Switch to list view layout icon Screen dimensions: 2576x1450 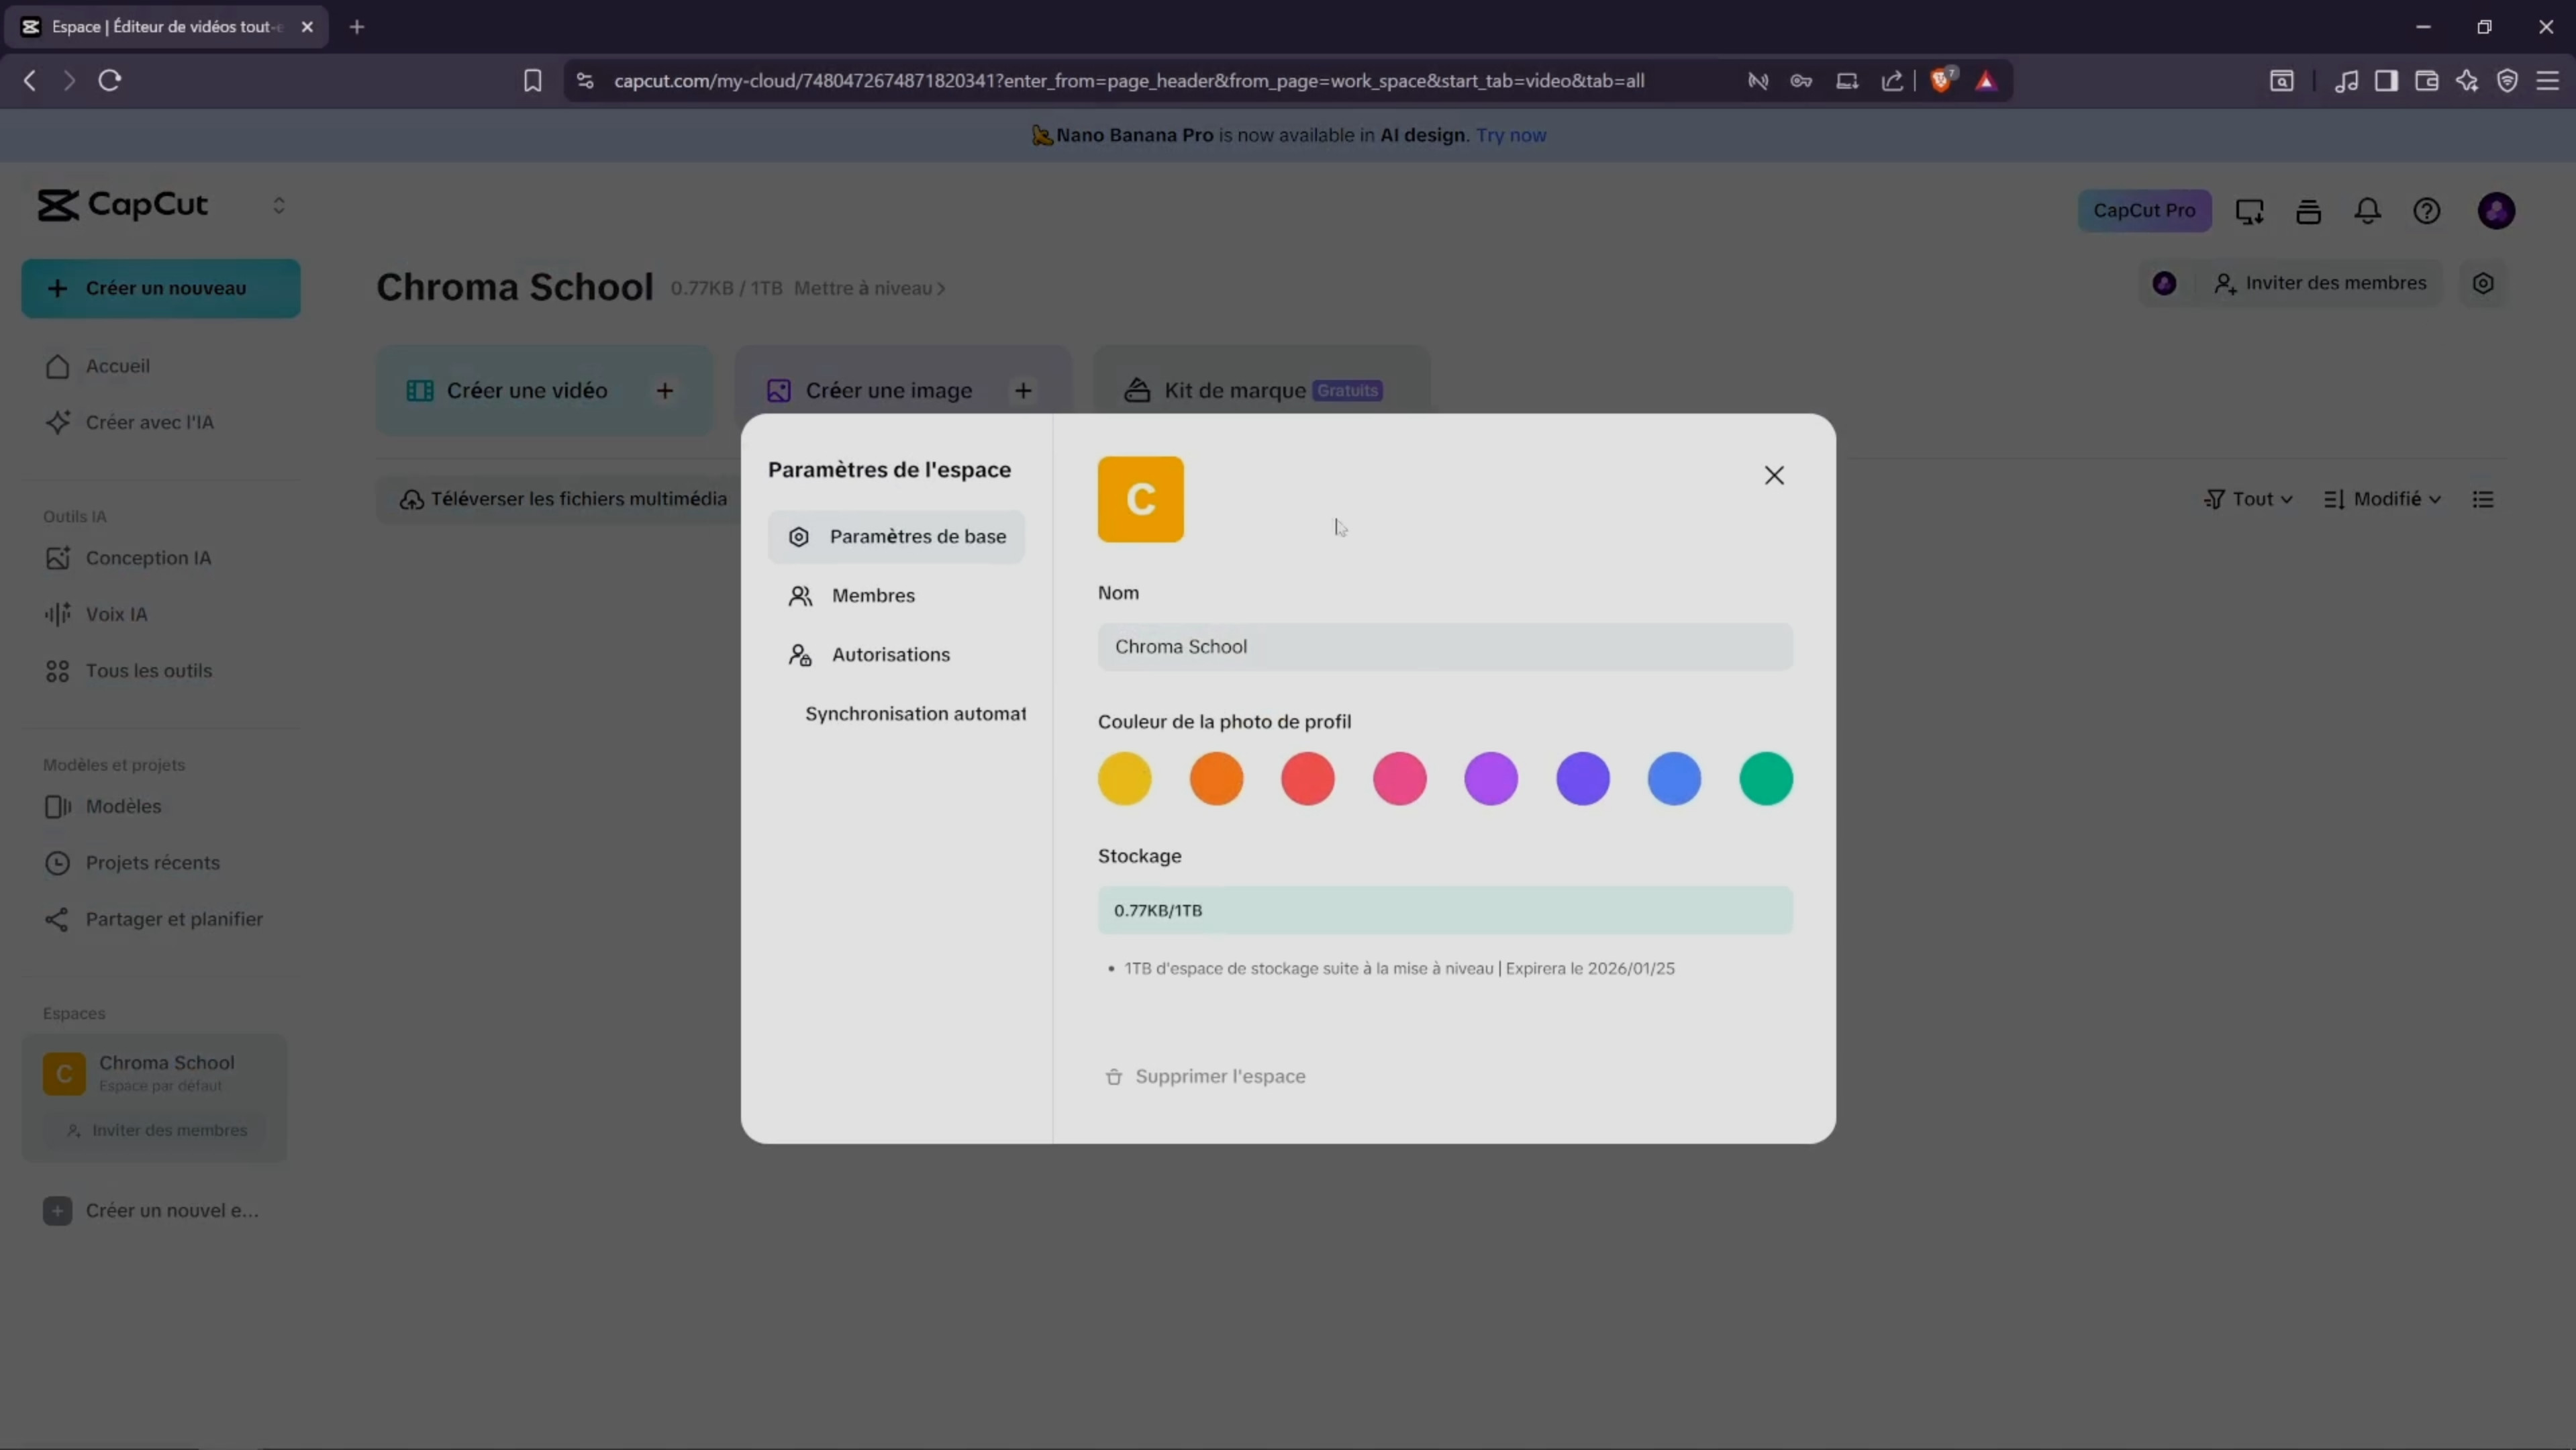pyautogui.click(x=2483, y=499)
